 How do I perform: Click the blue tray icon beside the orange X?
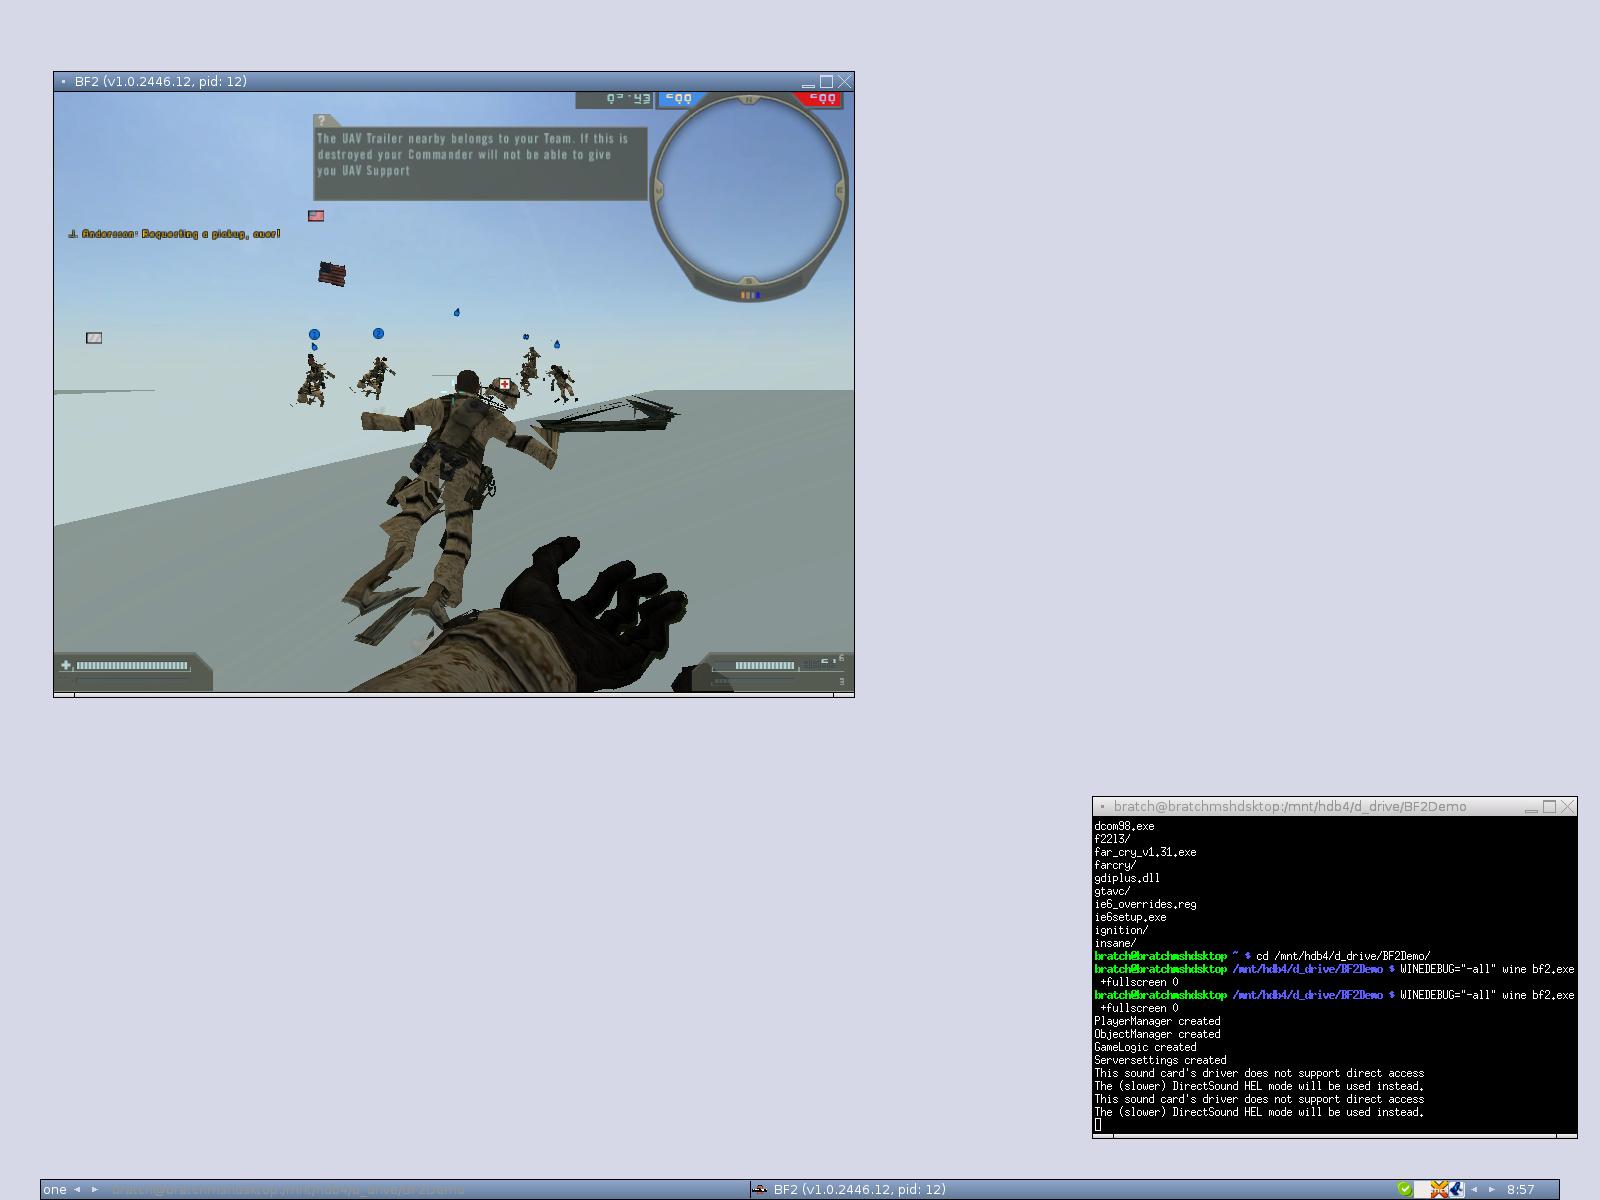(x=1457, y=1189)
